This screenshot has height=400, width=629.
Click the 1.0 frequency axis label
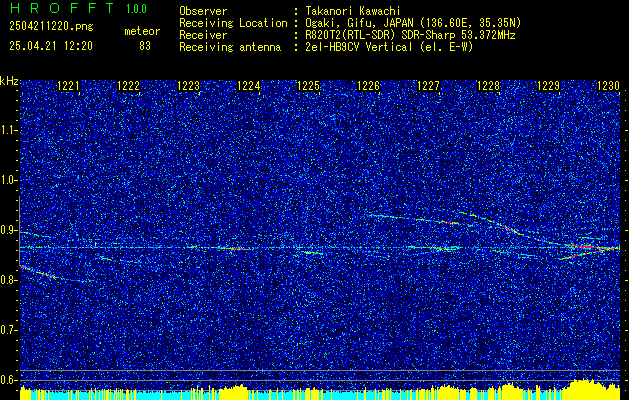click(x=9, y=180)
